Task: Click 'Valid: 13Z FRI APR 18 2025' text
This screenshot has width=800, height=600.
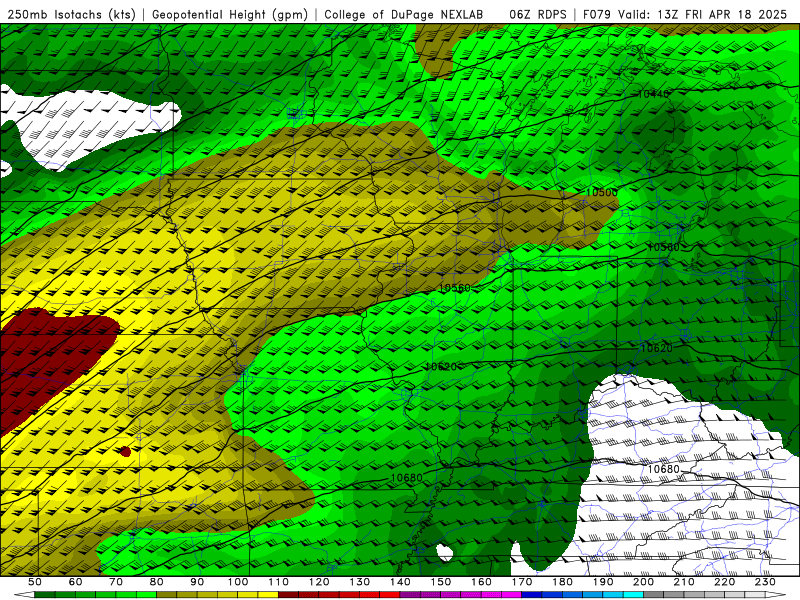Action: tap(703, 15)
